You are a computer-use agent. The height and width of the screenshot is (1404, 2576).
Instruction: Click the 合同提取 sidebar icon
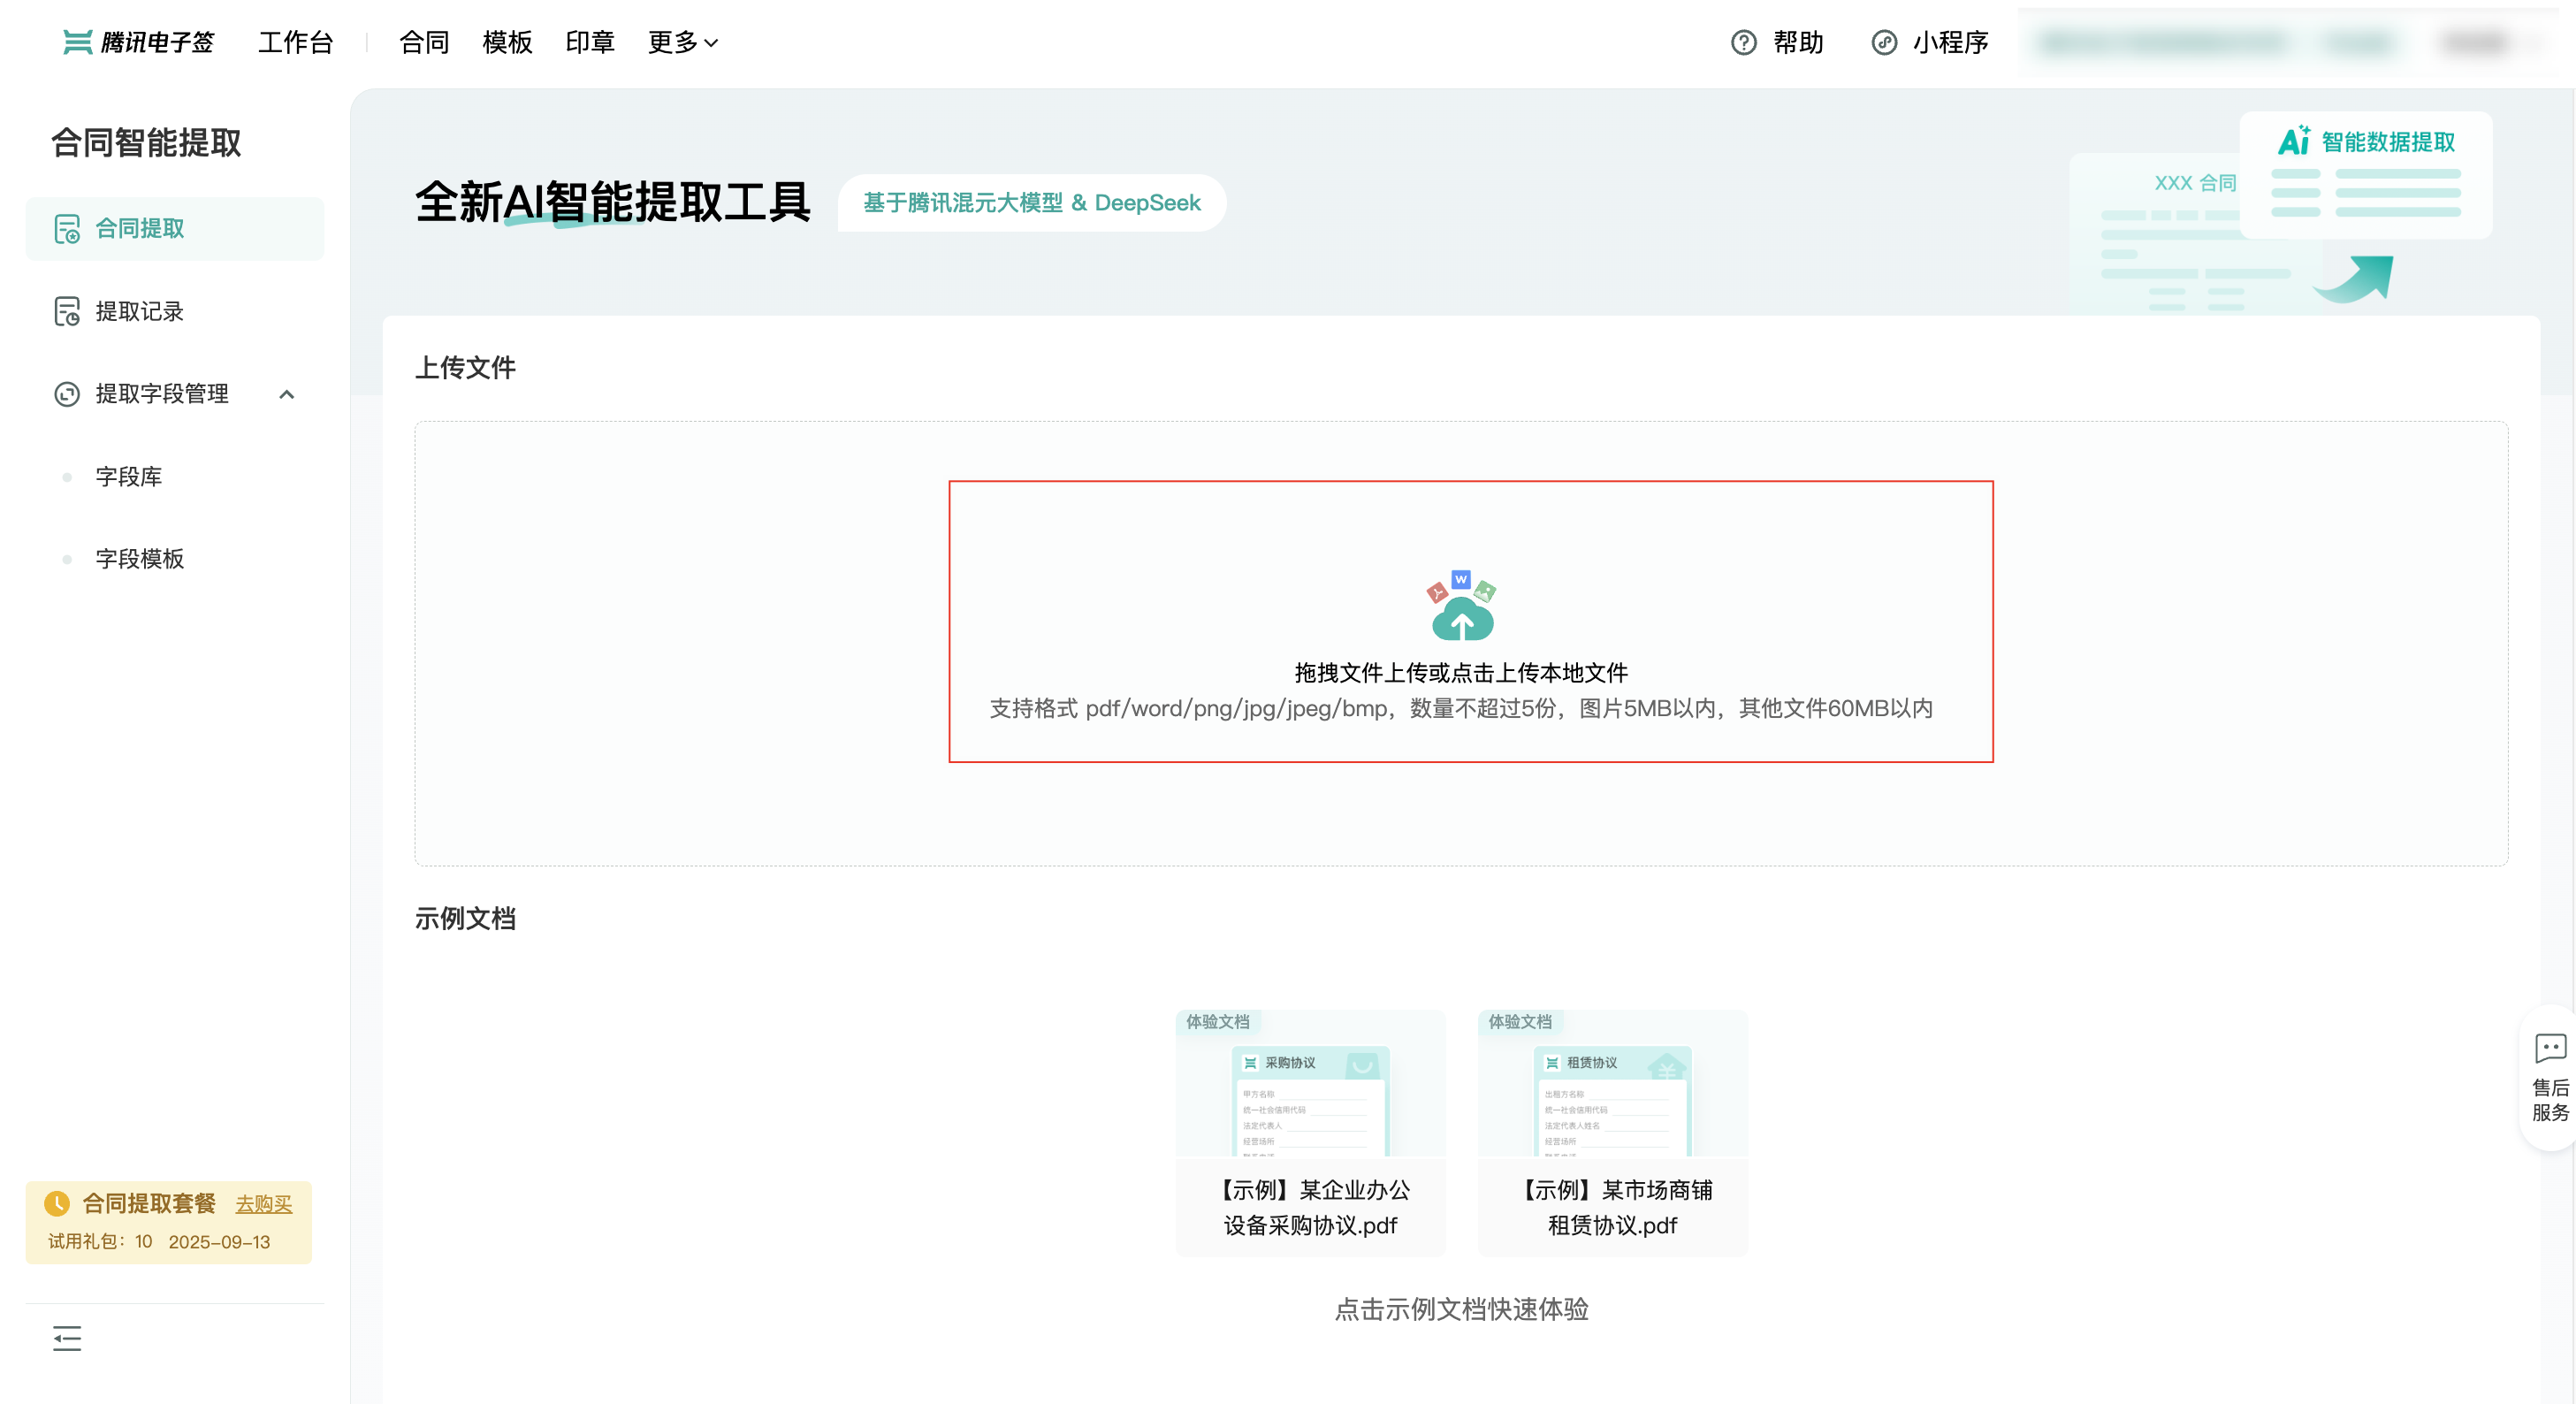pyautogui.click(x=67, y=229)
